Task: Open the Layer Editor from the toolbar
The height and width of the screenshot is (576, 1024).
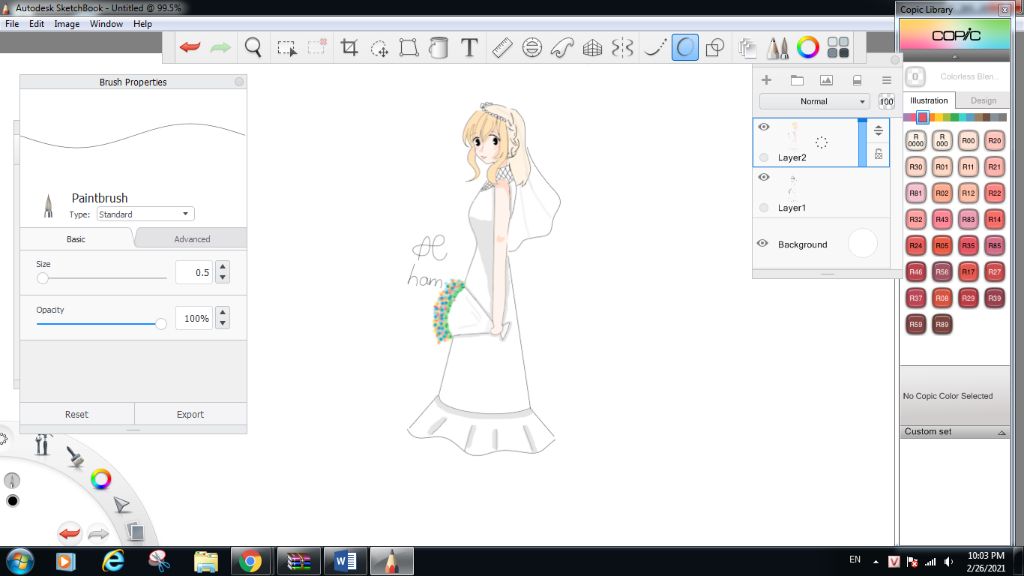Action: coord(747,47)
